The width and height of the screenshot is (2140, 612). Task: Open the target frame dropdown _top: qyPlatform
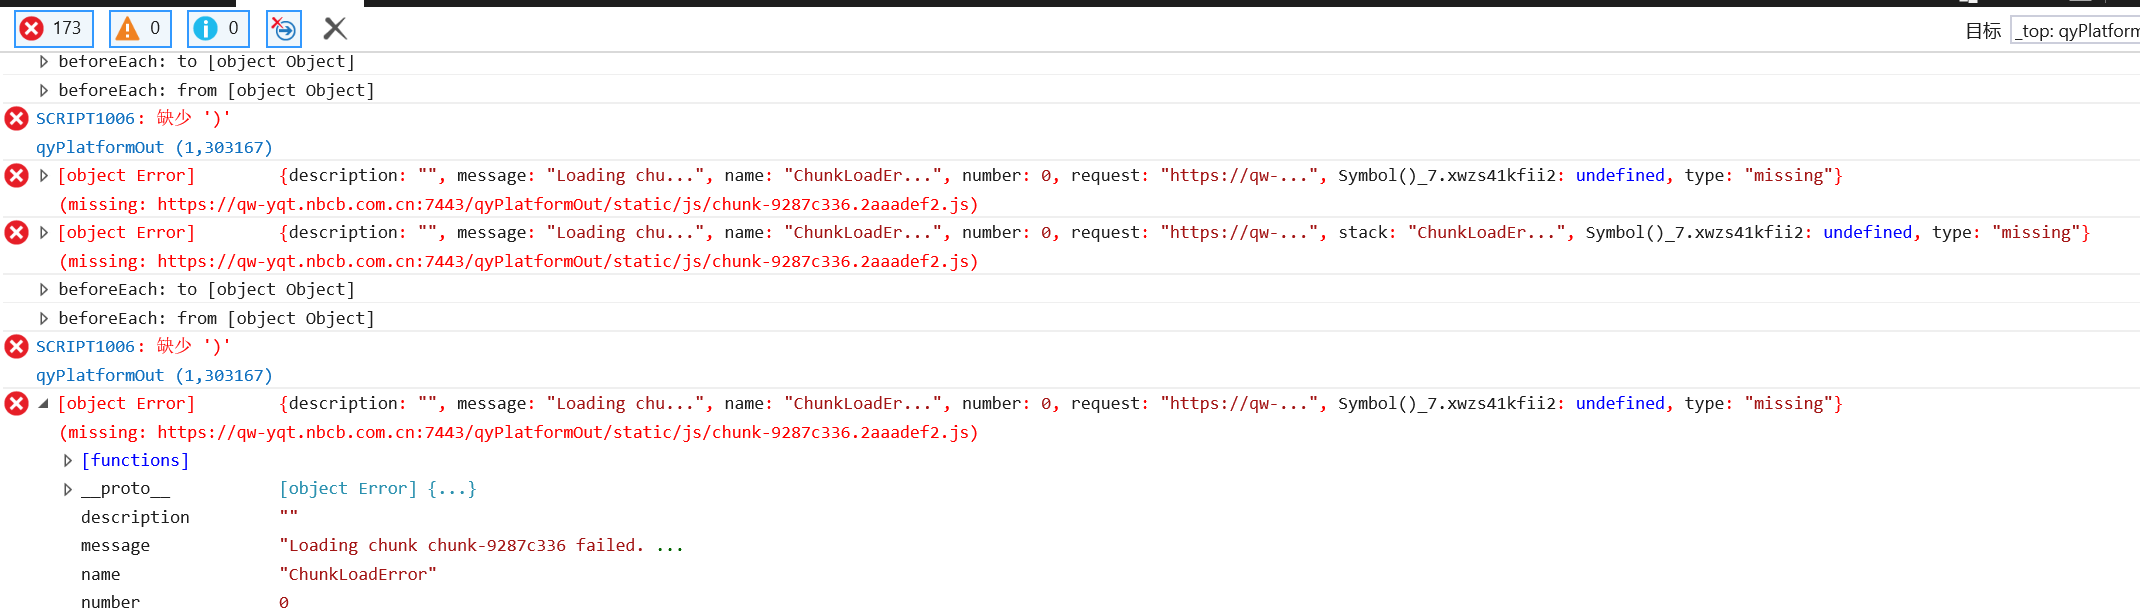(x=2075, y=31)
